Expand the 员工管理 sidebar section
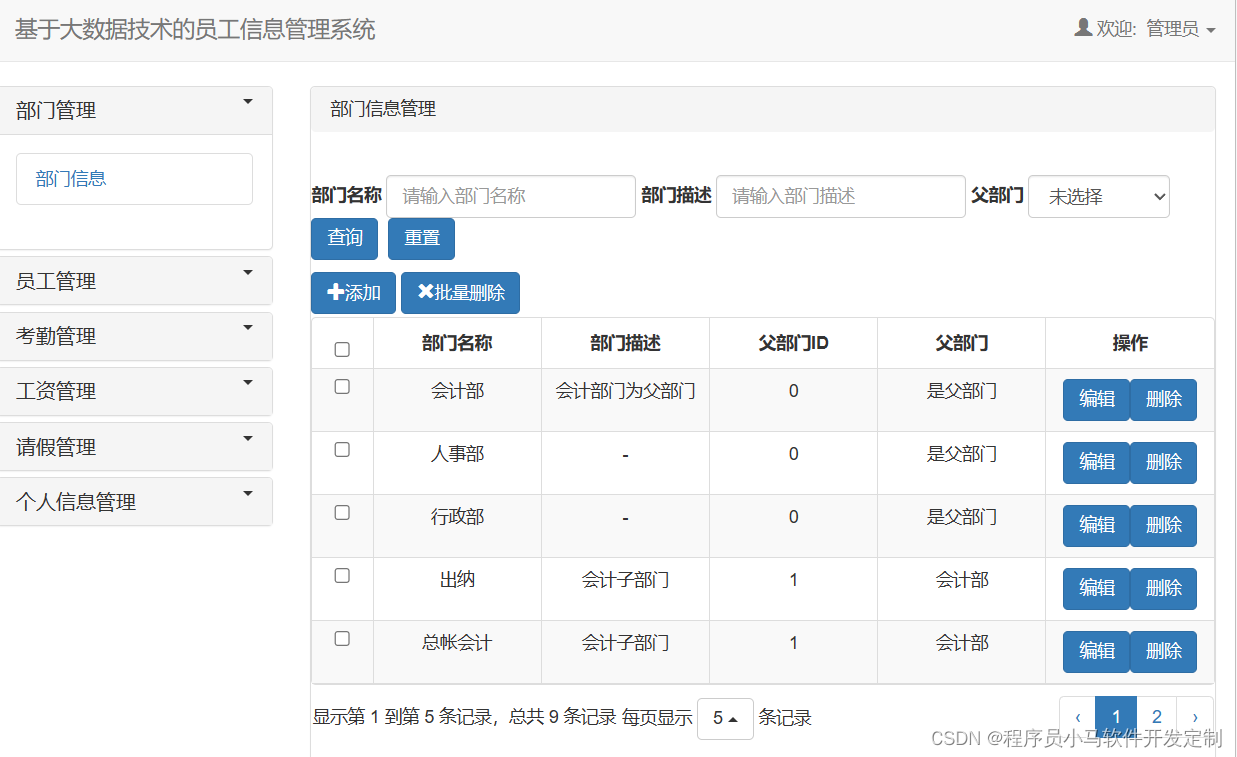Viewport: 1237px width, 757px height. point(137,281)
